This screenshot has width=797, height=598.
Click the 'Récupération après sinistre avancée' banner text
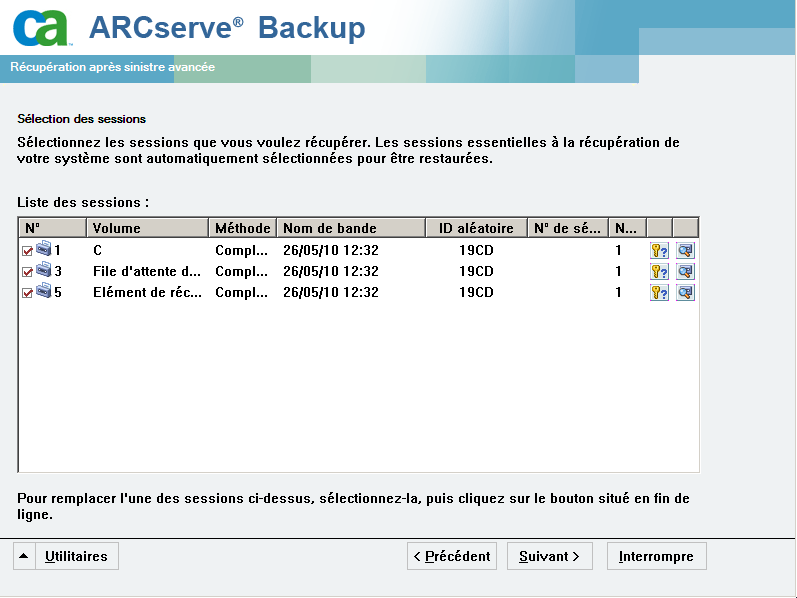click(112, 67)
